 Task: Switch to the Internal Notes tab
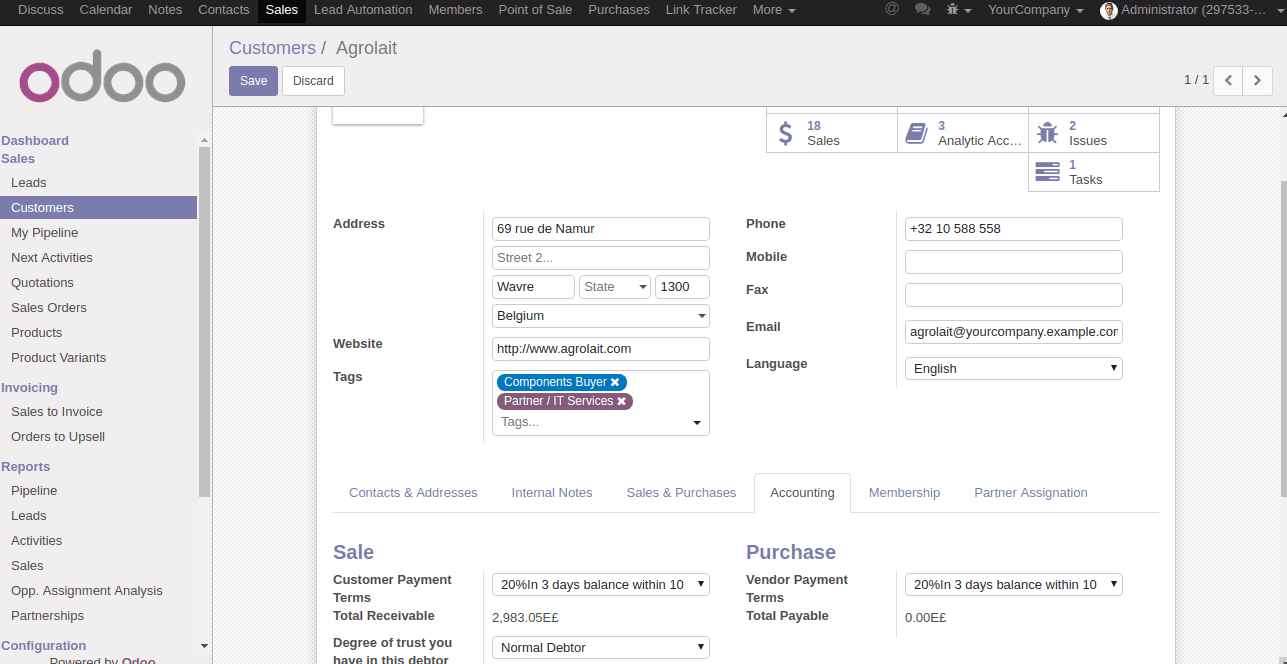point(552,493)
